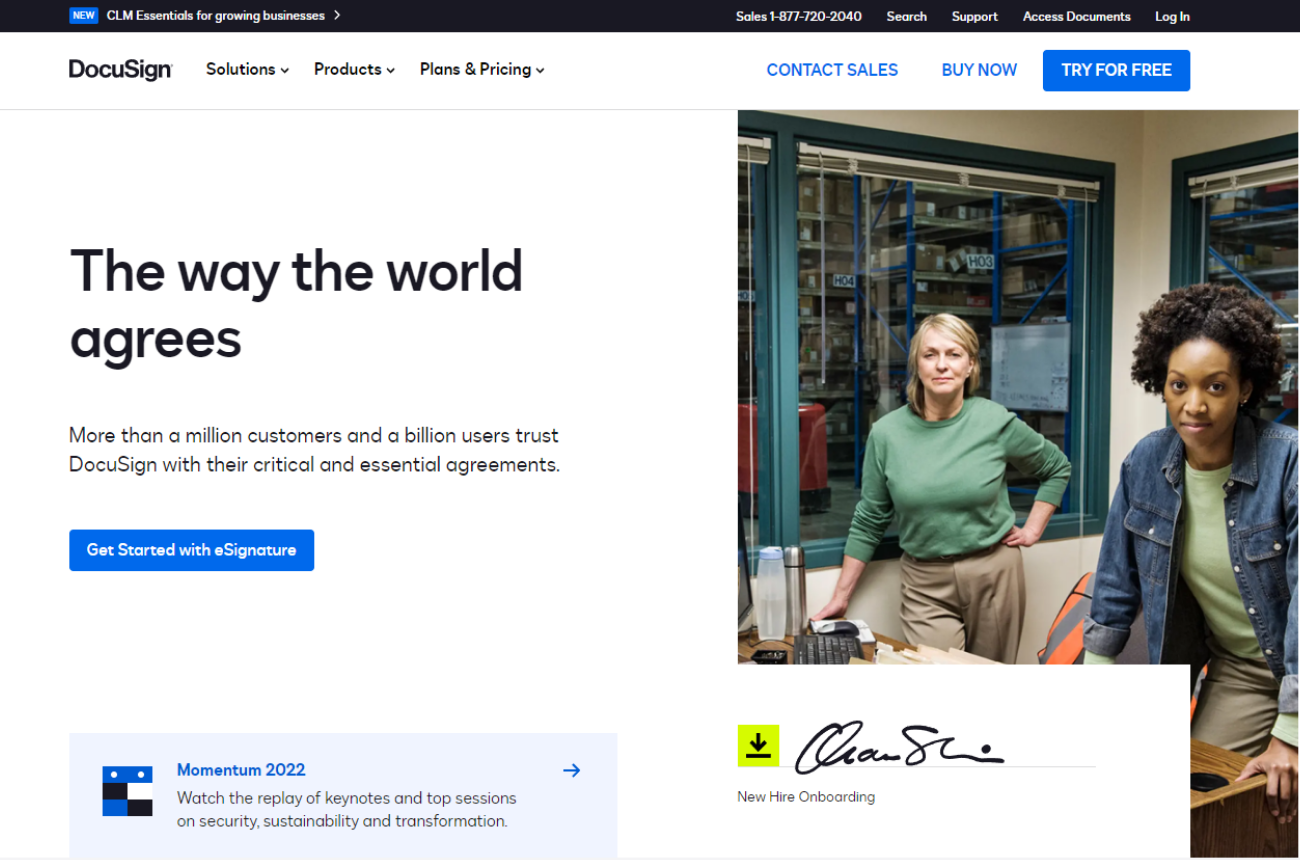
Task: Click Log In in the top bar
Action: (x=1172, y=16)
